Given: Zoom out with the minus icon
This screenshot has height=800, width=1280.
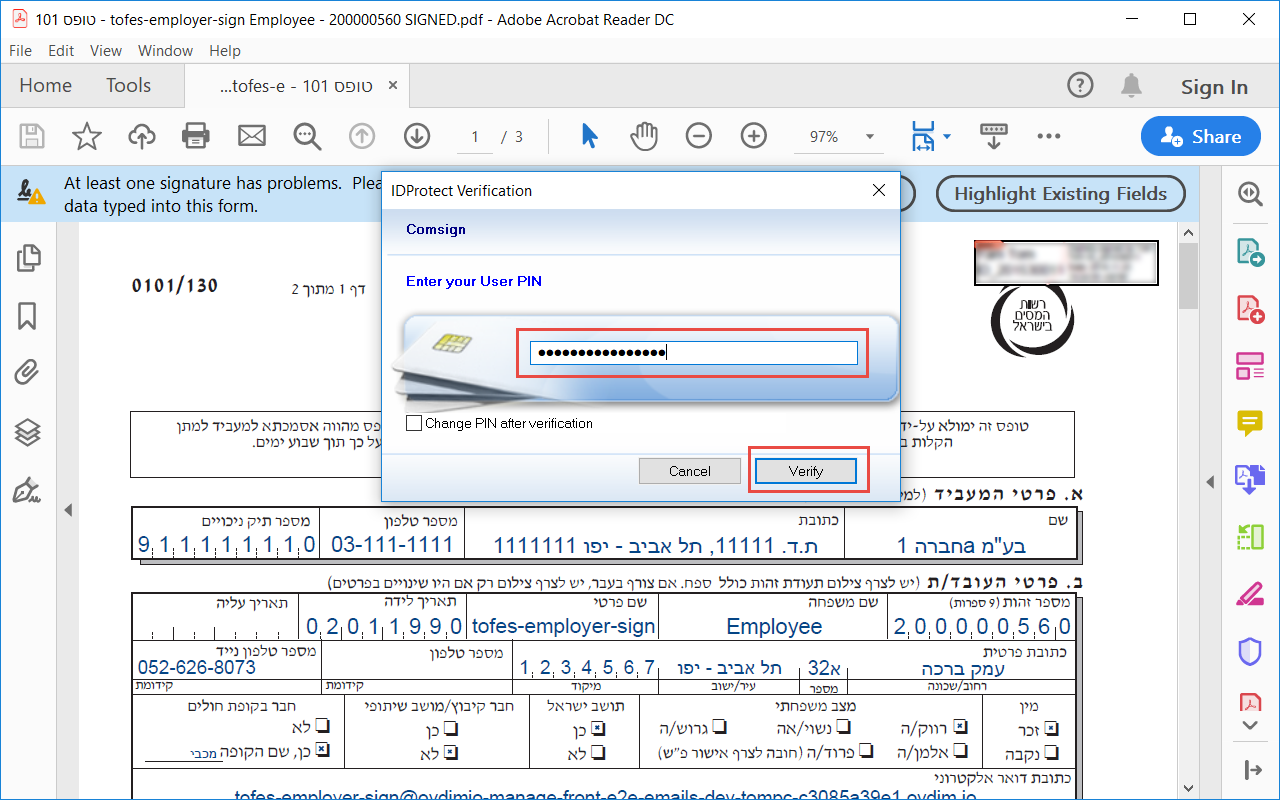Looking at the screenshot, I should tap(699, 136).
